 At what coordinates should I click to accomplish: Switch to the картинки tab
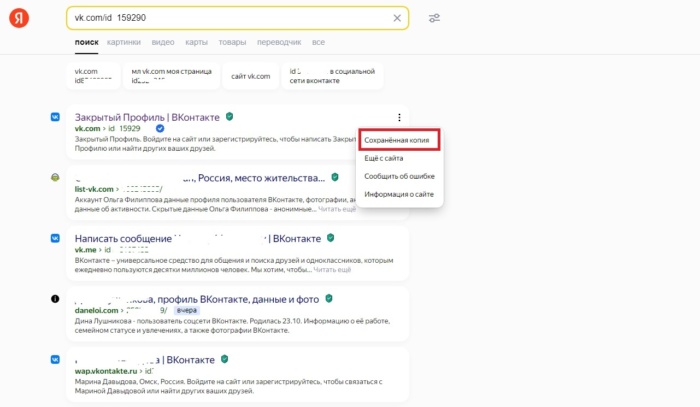click(124, 43)
